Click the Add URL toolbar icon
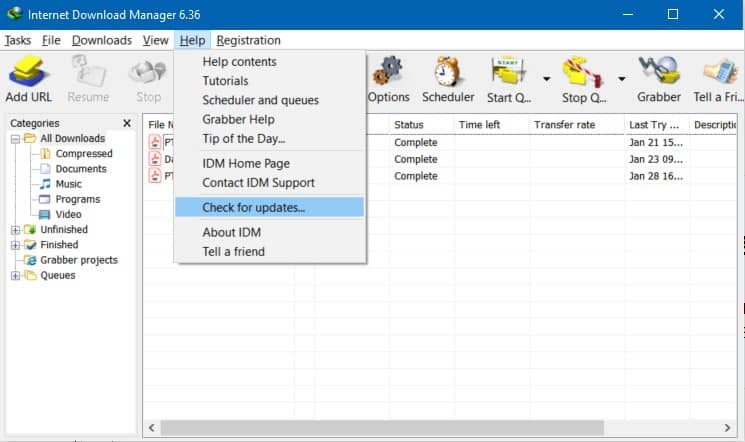 click(x=29, y=72)
